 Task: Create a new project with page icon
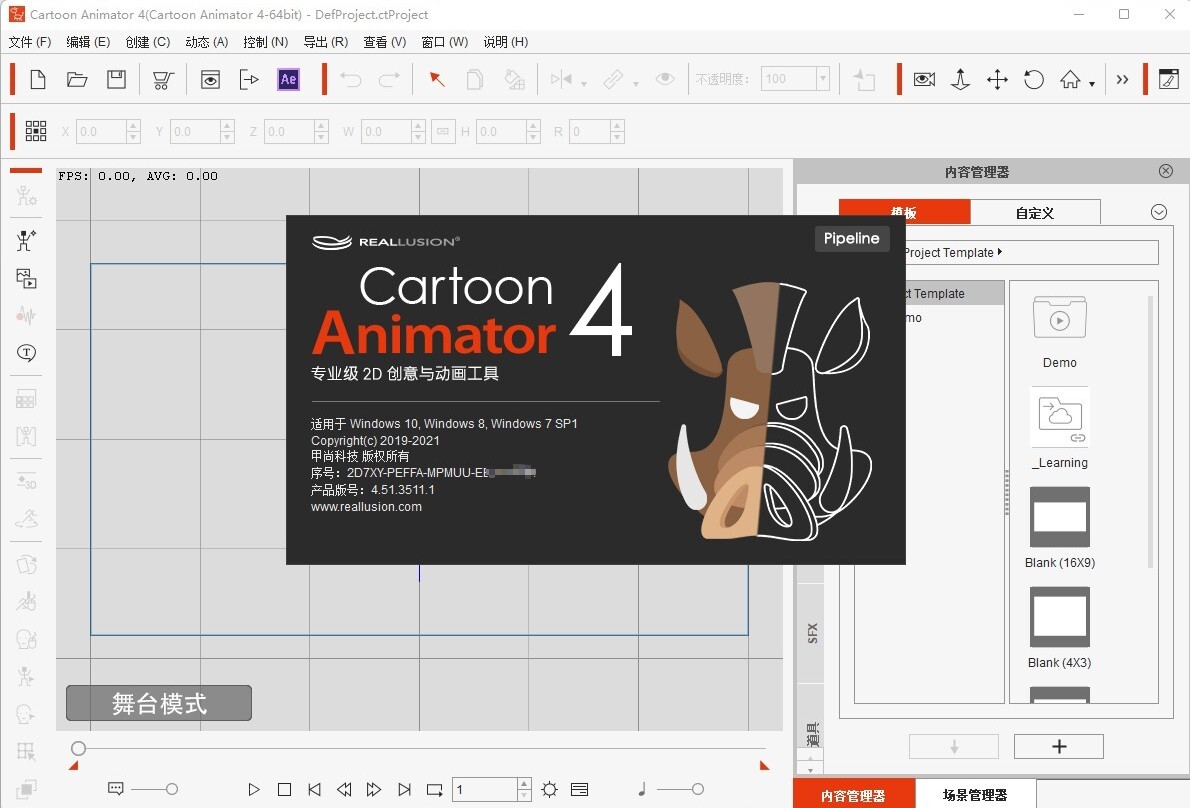tap(38, 79)
